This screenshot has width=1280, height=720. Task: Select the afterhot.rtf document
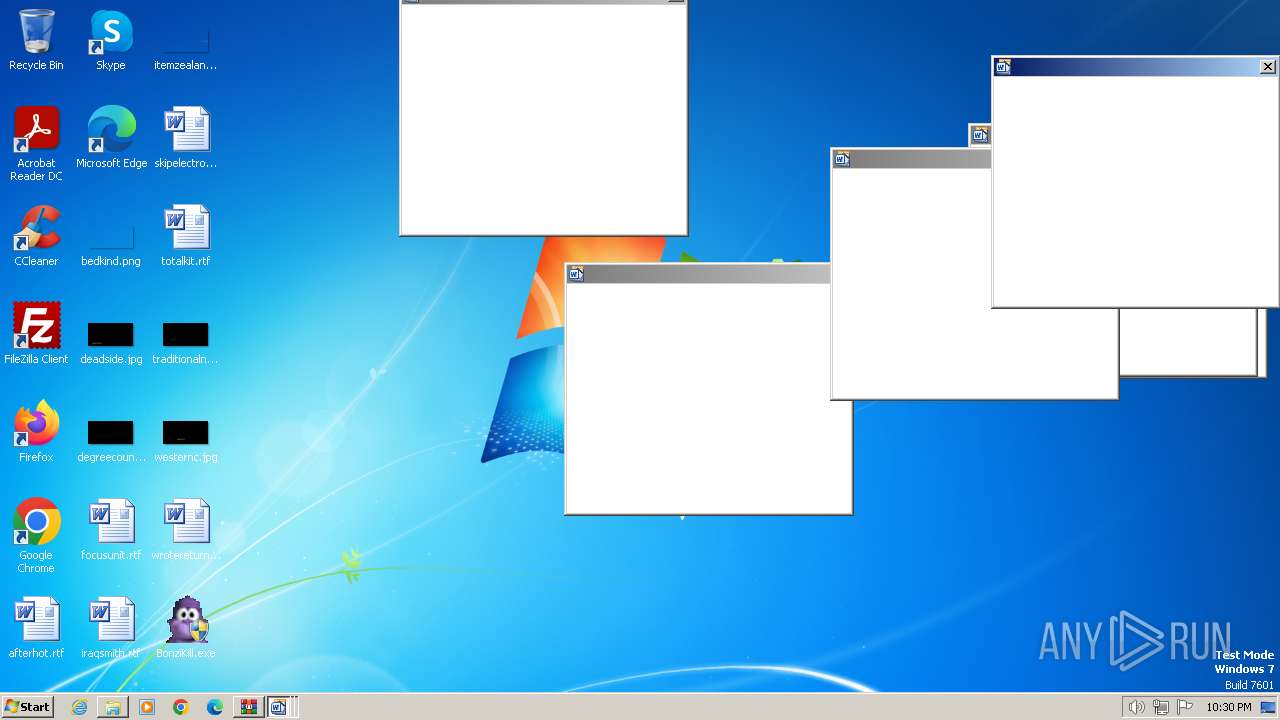click(36, 628)
